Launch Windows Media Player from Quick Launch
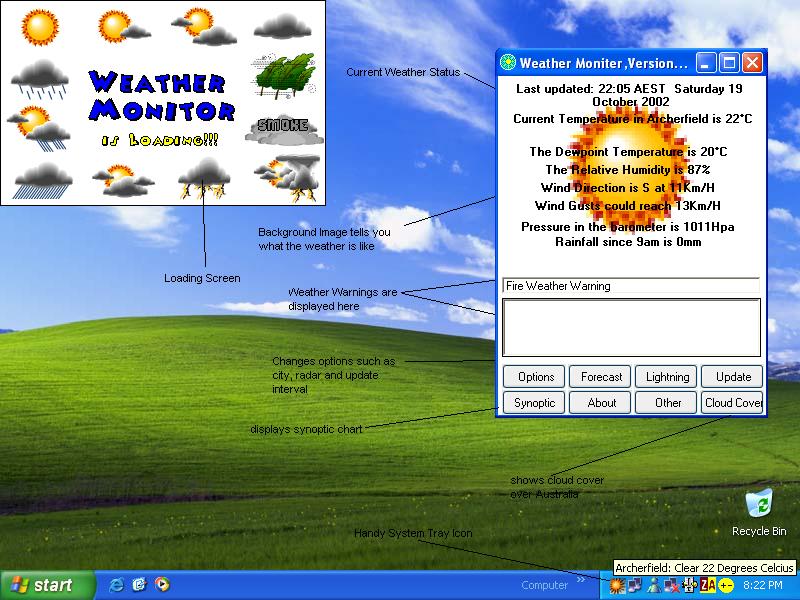The image size is (800, 600). coord(162,585)
